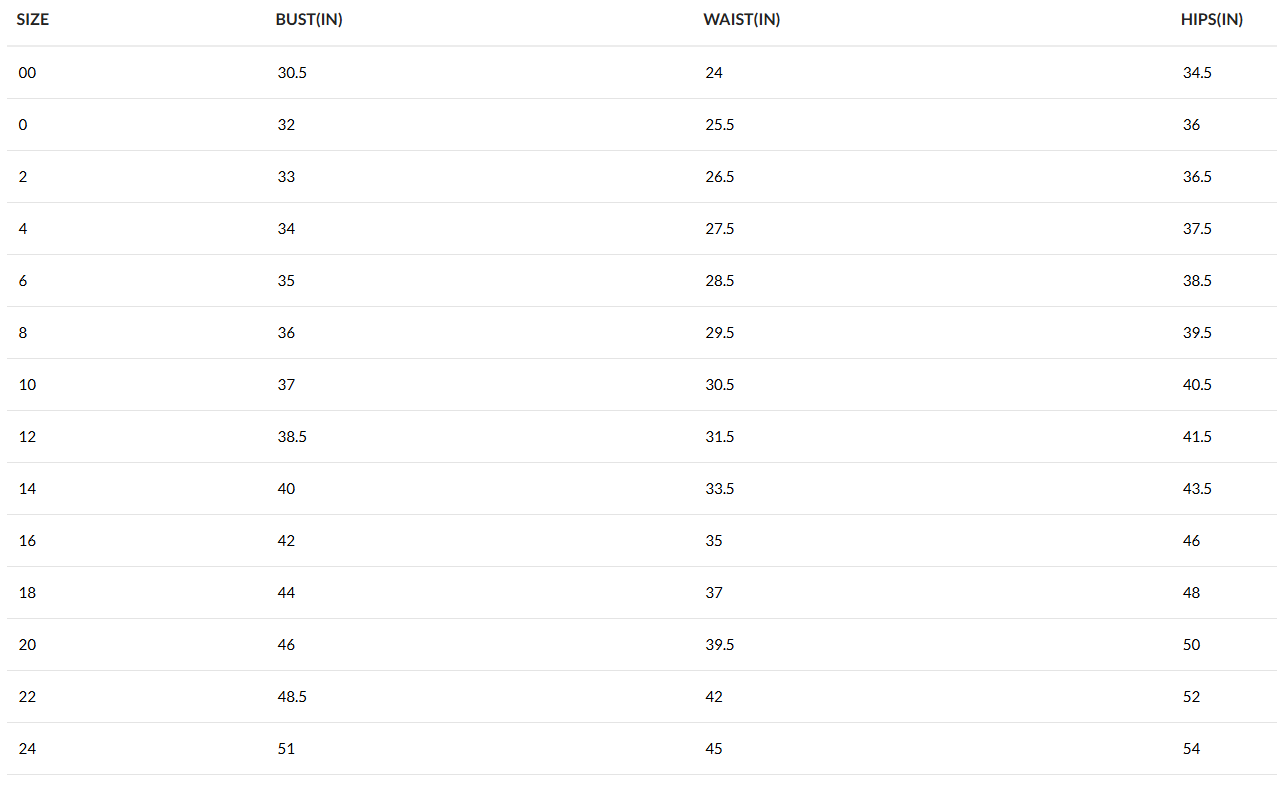Image resolution: width=1277 pixels, height=787 pixels.
Task: Click the WAIST(IN) column header
Action: pyautogui.click(x=742, y=20)
